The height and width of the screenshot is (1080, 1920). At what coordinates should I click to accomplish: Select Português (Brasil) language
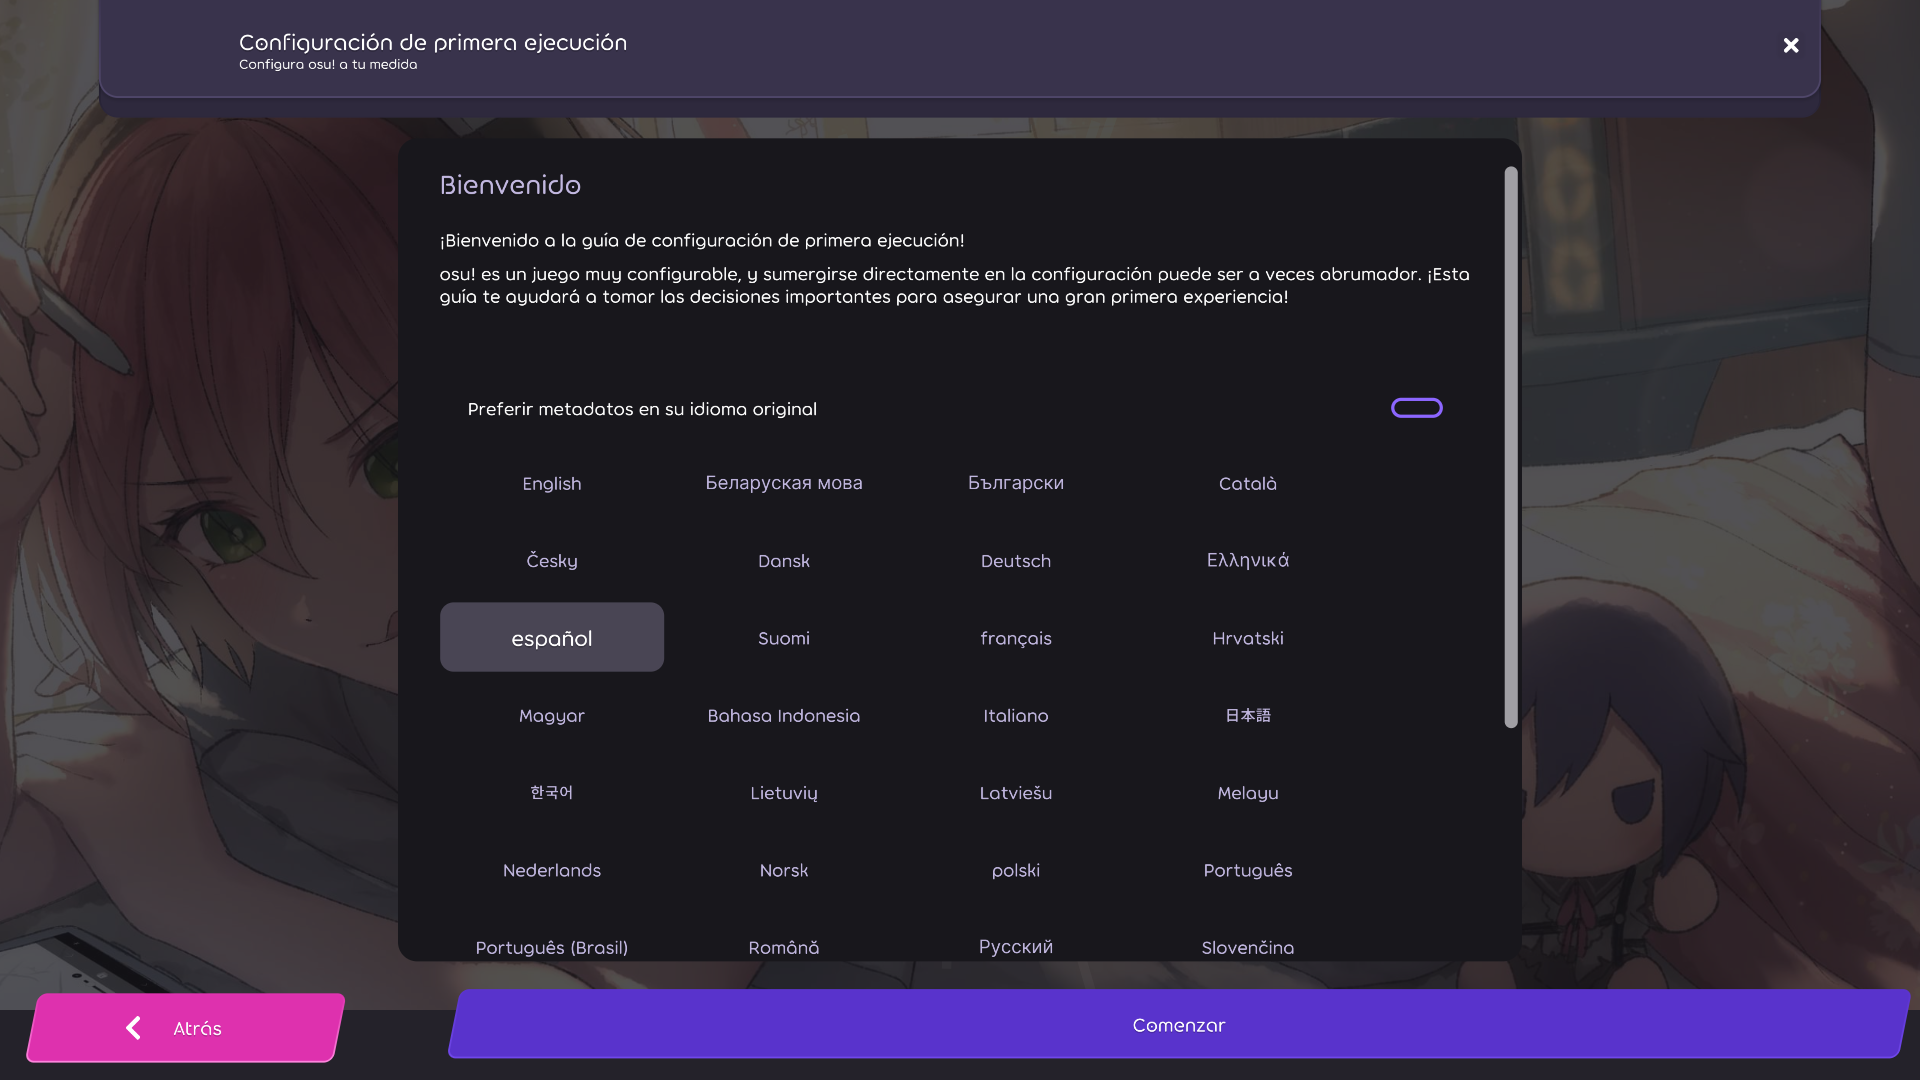(x=552, y=946)
